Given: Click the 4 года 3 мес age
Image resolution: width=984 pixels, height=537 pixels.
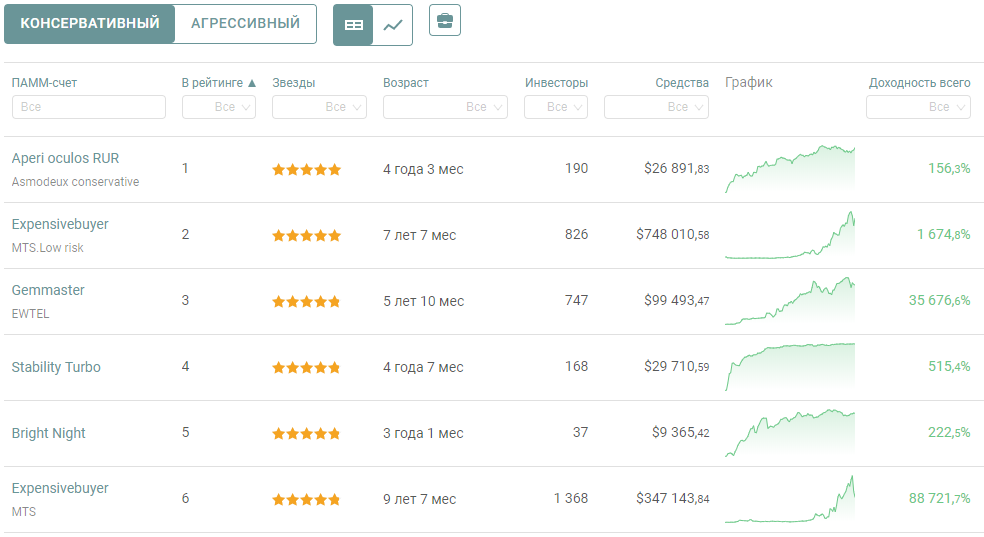Looking at the screenshot, I should tap(423, 169).
